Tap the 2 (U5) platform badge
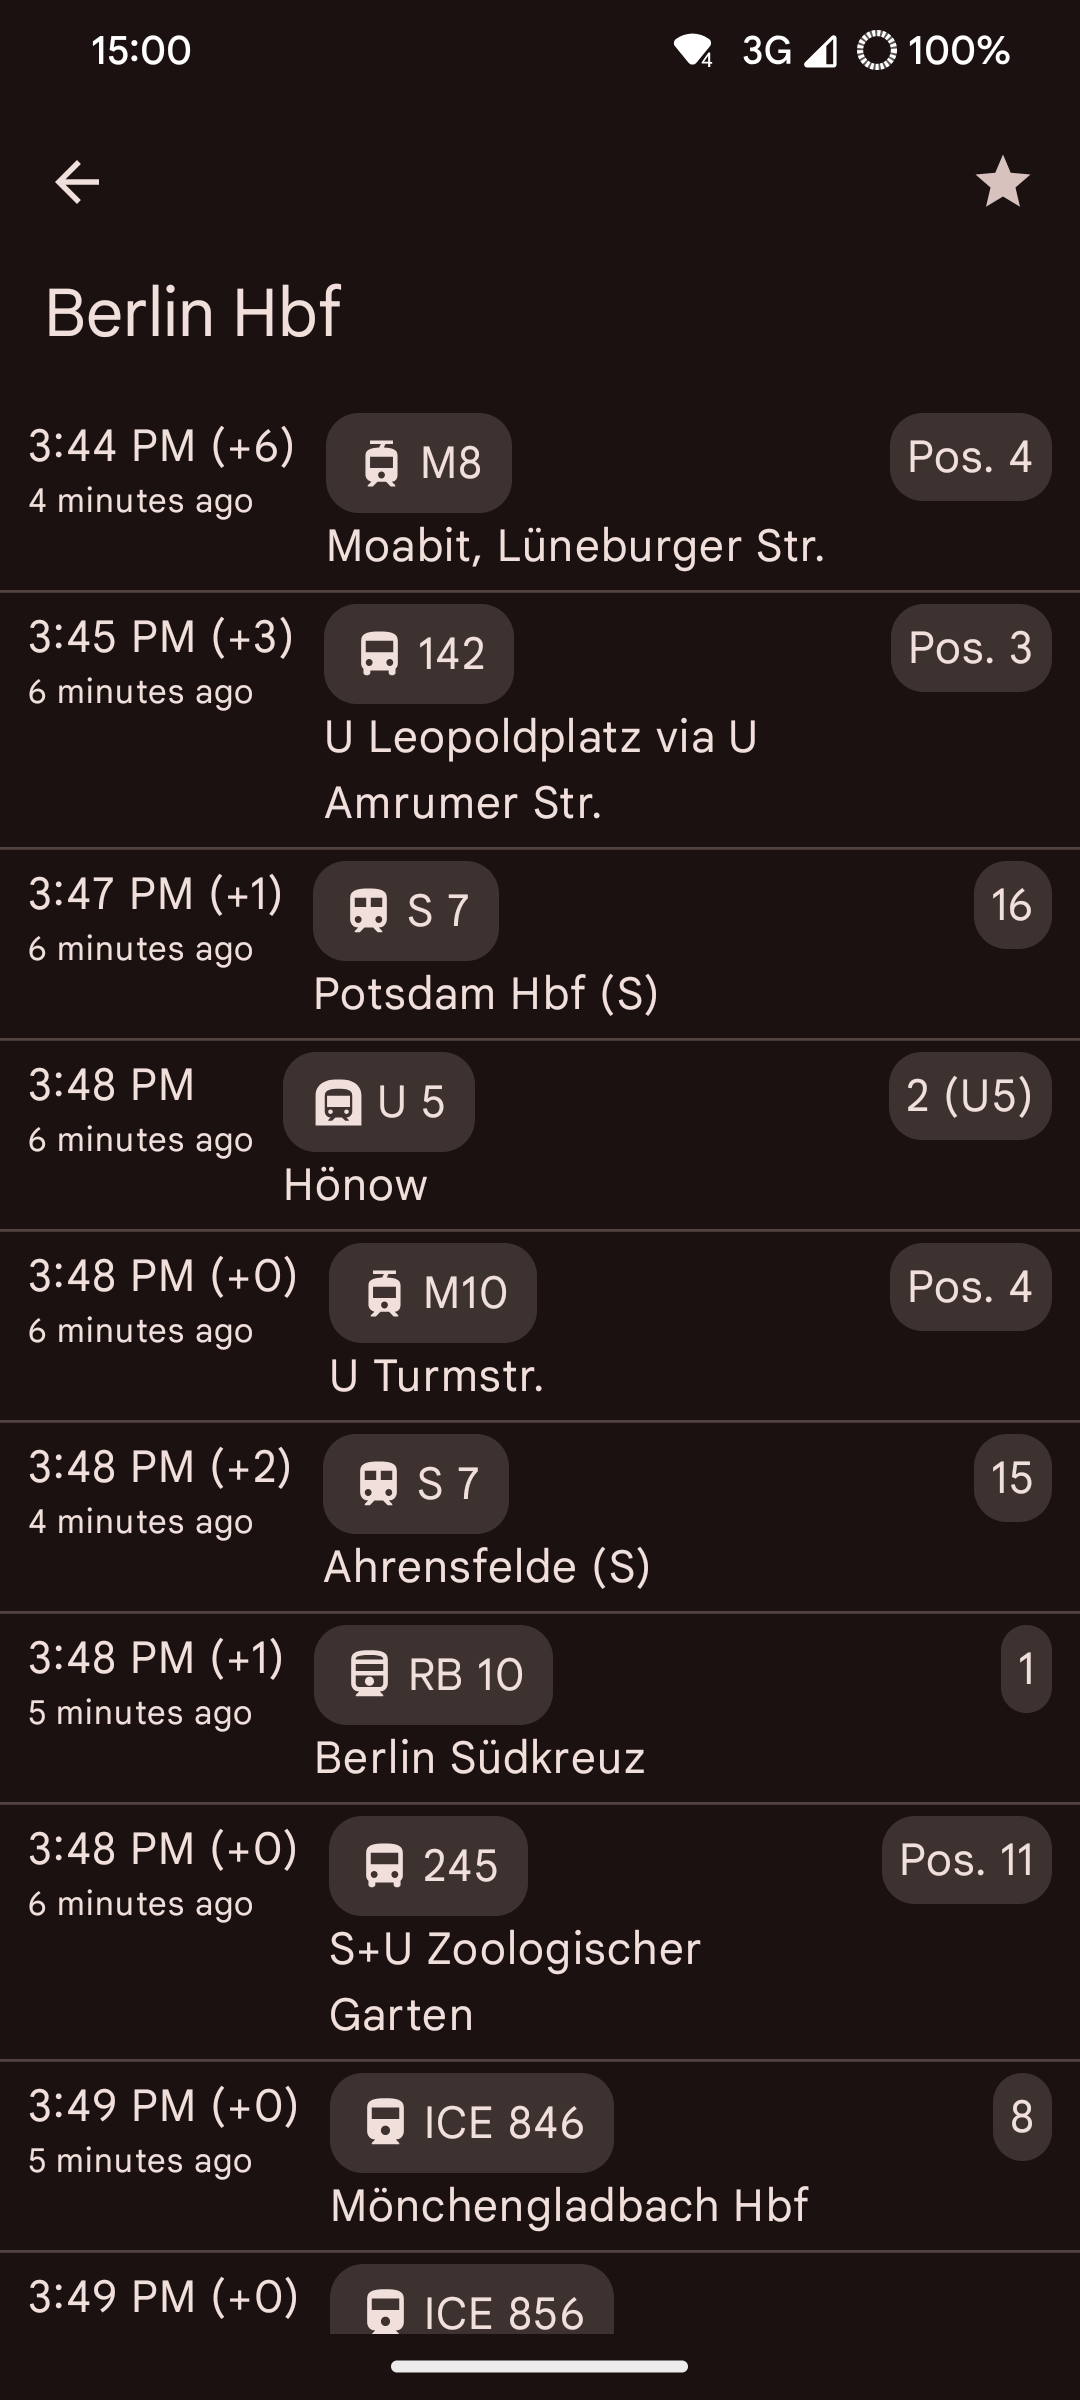The image size is (1080, 2400). 969,1096
